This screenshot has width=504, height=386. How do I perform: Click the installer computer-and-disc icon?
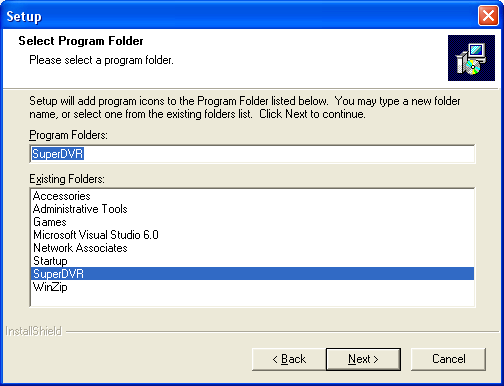[471, 58]
